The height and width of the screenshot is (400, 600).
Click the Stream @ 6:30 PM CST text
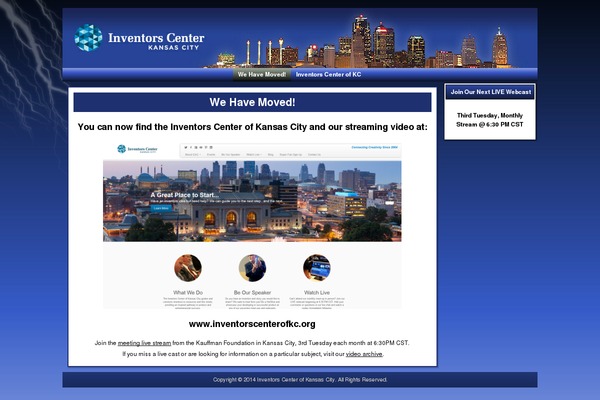click(490, 124)
